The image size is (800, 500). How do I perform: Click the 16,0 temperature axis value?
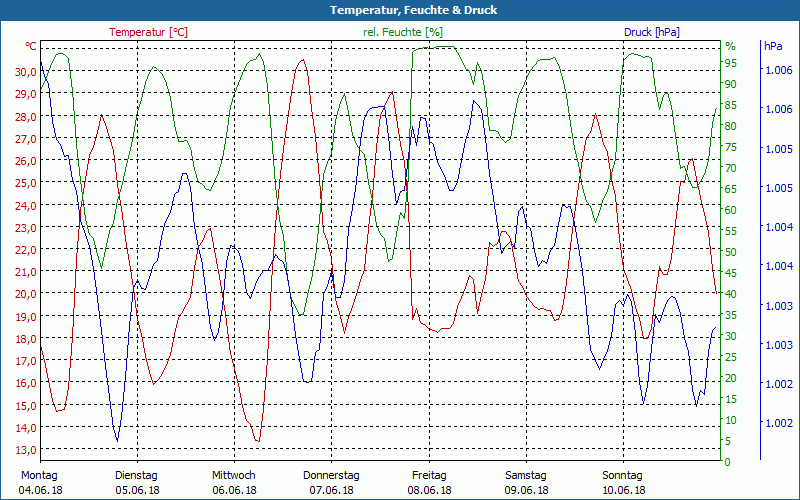click(26, 383)
